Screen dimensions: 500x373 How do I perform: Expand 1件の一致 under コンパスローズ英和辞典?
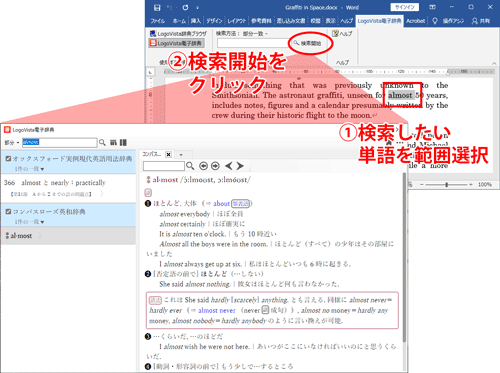point(30,222)
